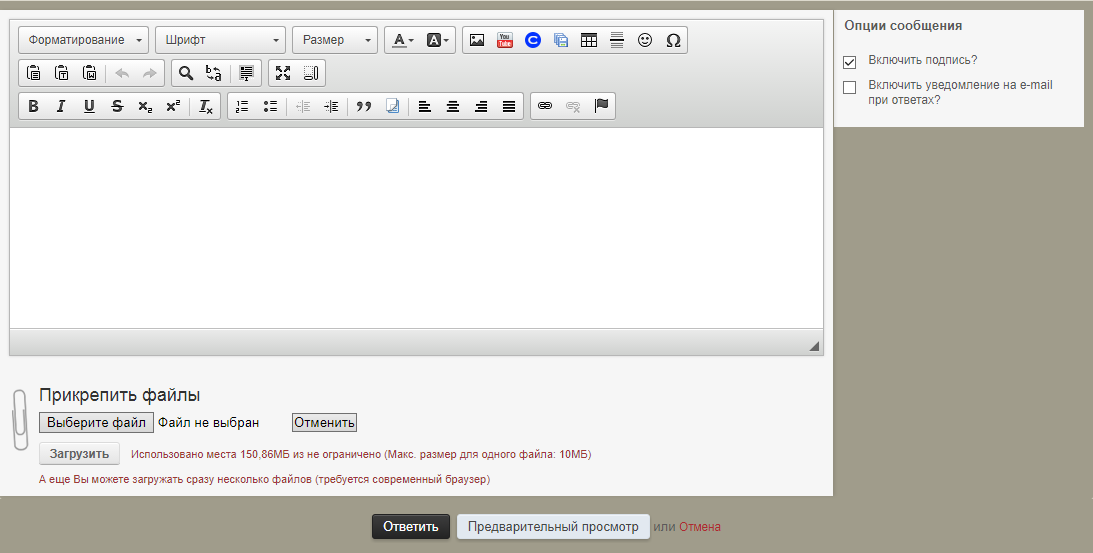Insert a numbered list

click(241, 106)
